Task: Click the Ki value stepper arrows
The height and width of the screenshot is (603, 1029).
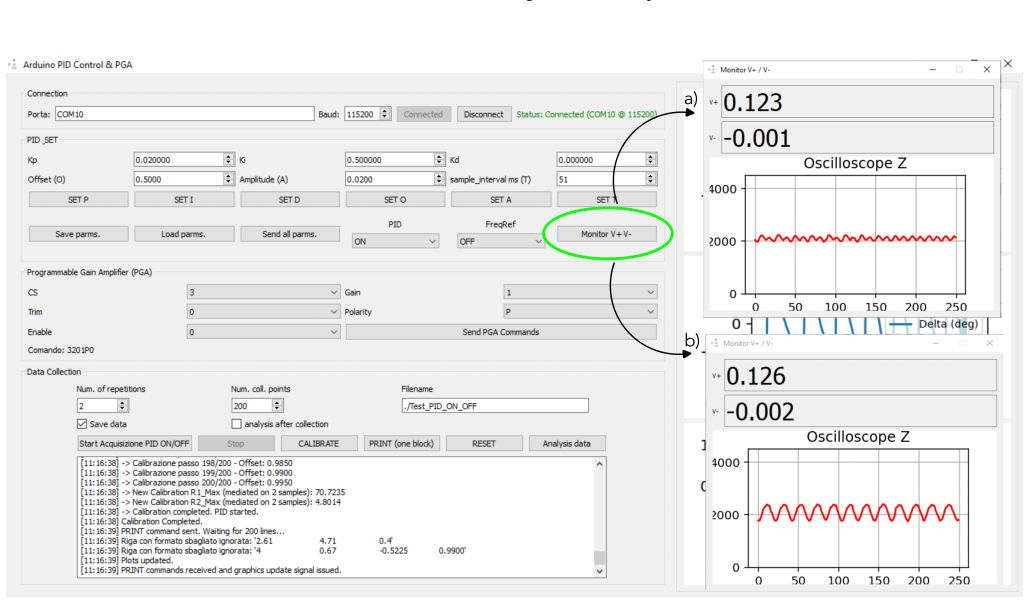Action: click(x=439, y=159)
